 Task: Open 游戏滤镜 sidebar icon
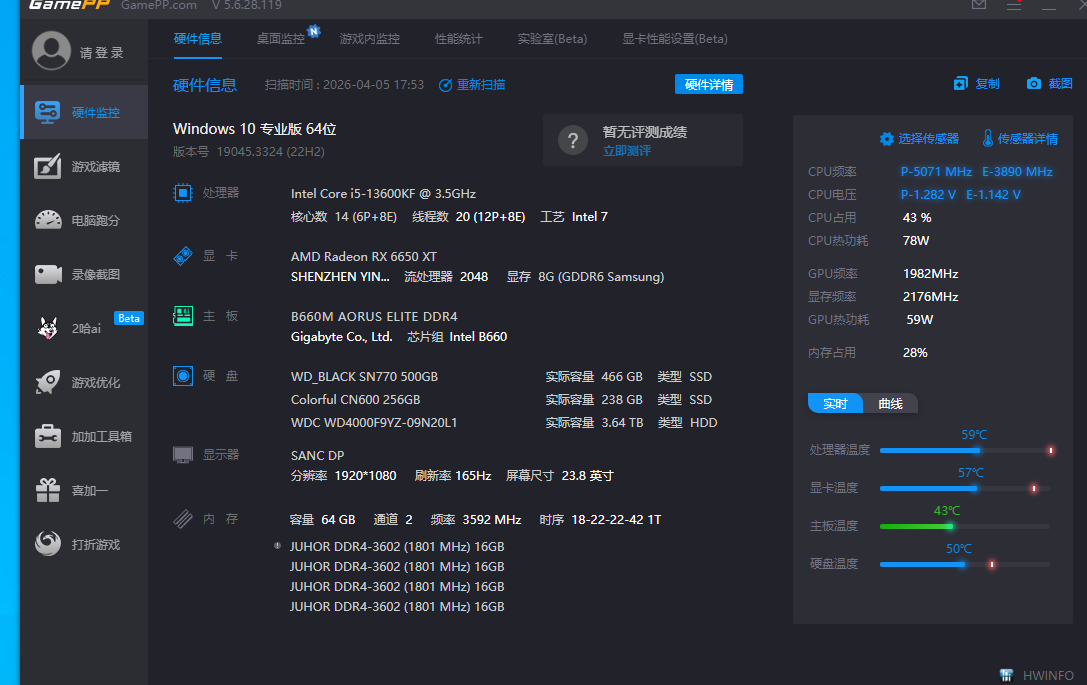coord(48,167)
